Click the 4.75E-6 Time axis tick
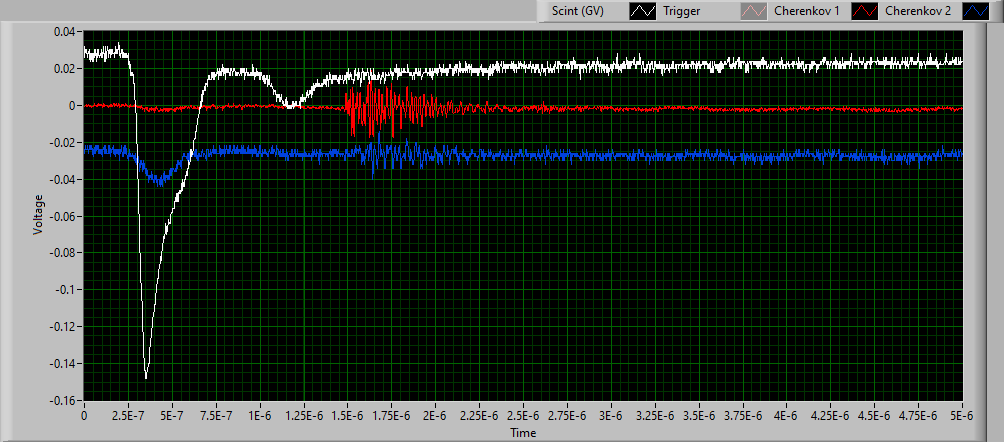The height and width of the screenshot is (442, 1004). pos(919,415)
